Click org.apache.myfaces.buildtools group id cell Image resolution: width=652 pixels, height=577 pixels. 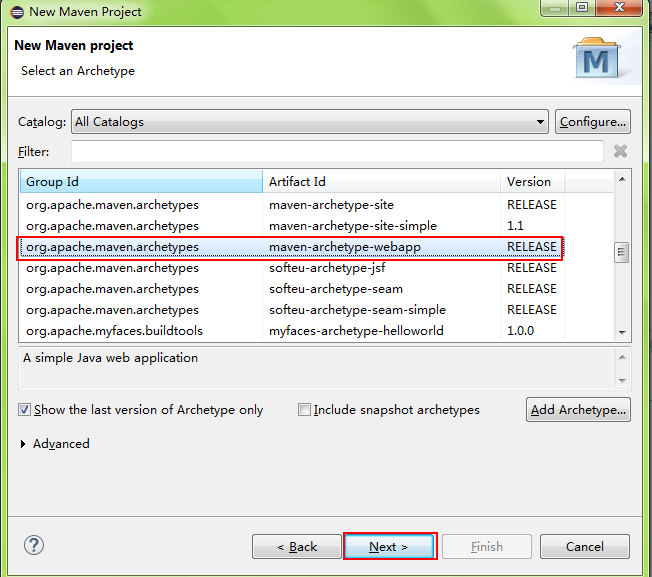tap(114, 331)
